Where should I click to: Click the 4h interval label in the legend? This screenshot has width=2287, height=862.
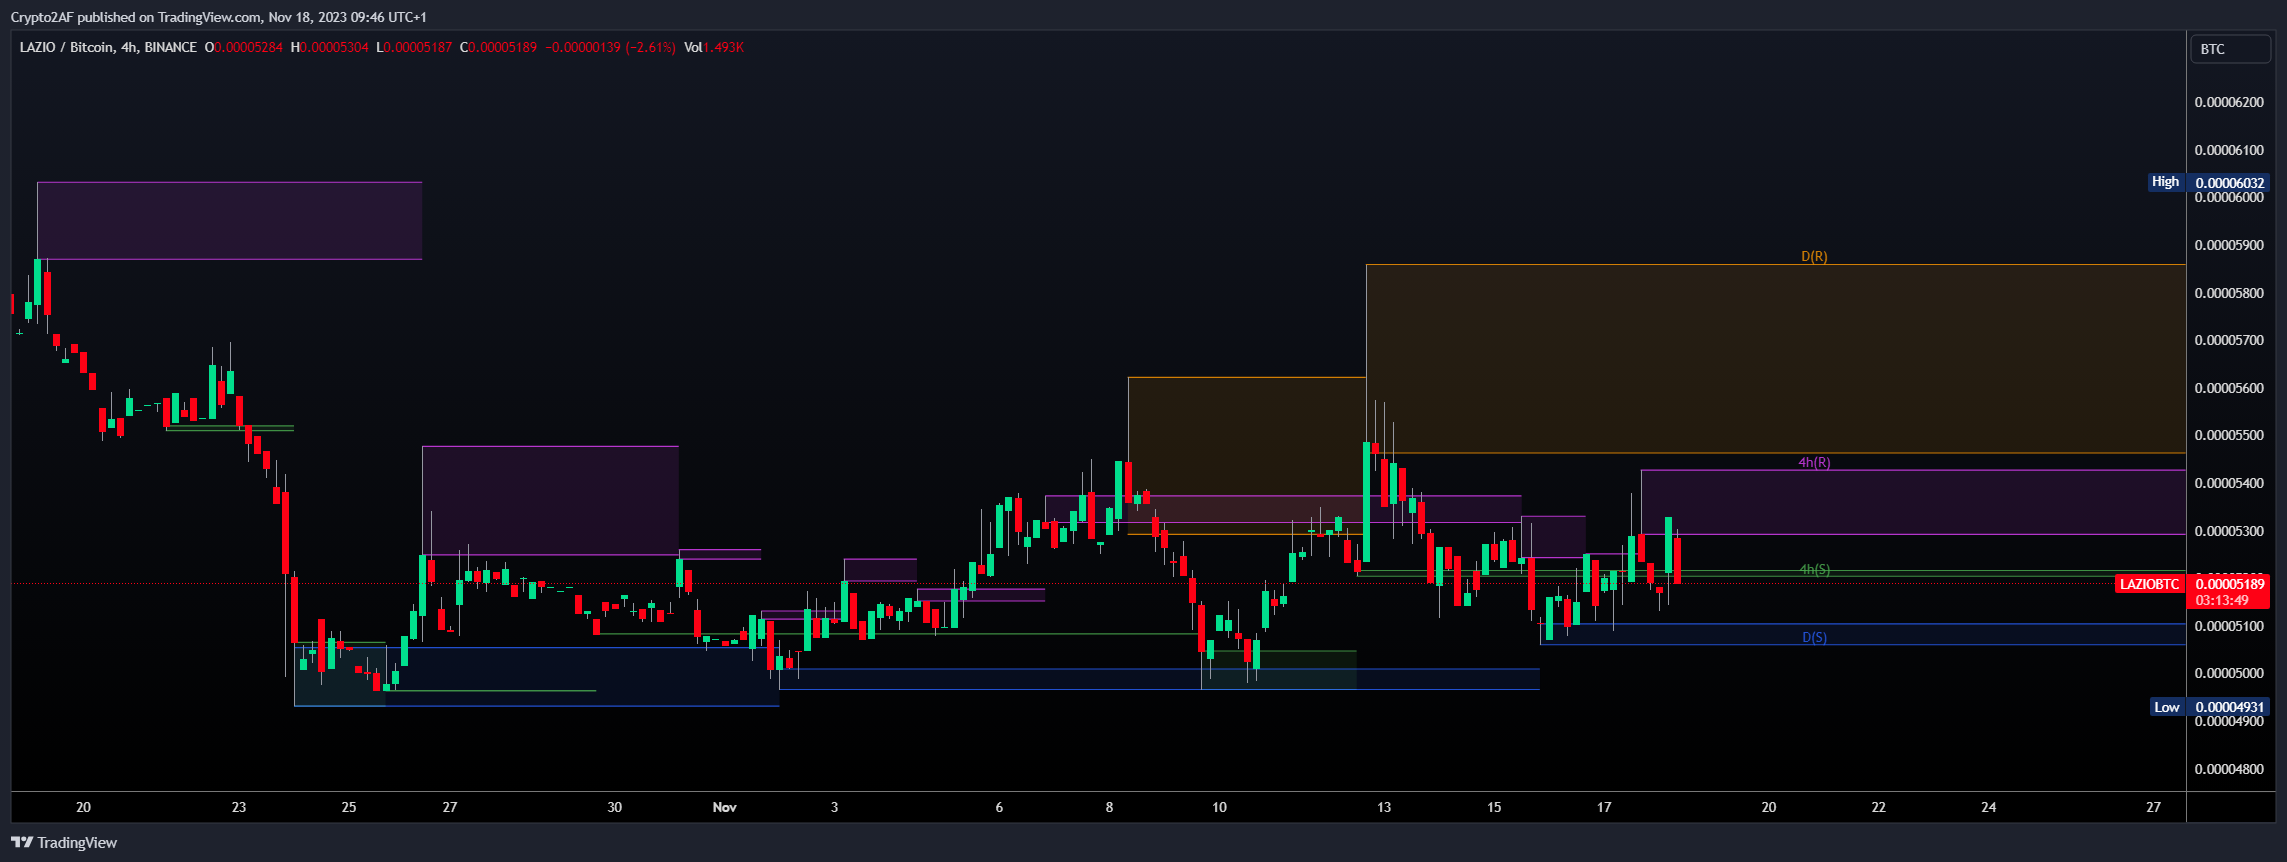(x=129, y=47)
